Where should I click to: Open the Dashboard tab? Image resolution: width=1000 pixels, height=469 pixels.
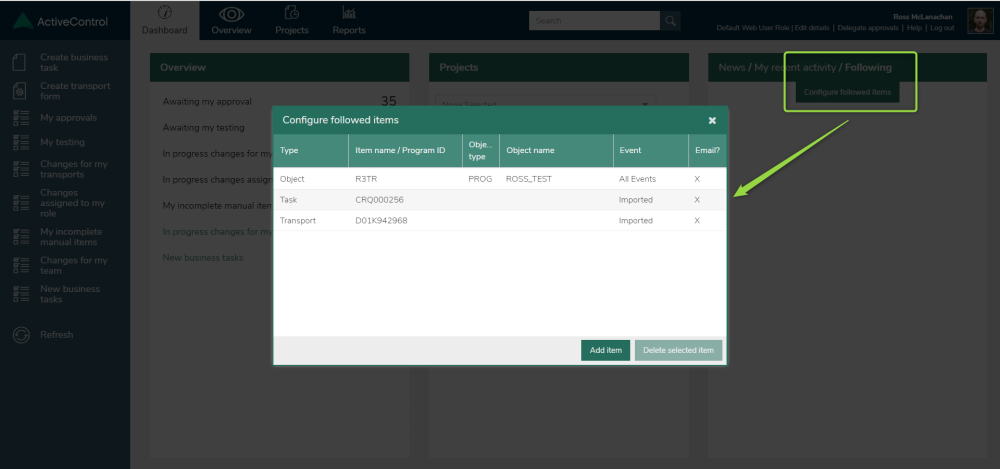(x=165, y=20)
